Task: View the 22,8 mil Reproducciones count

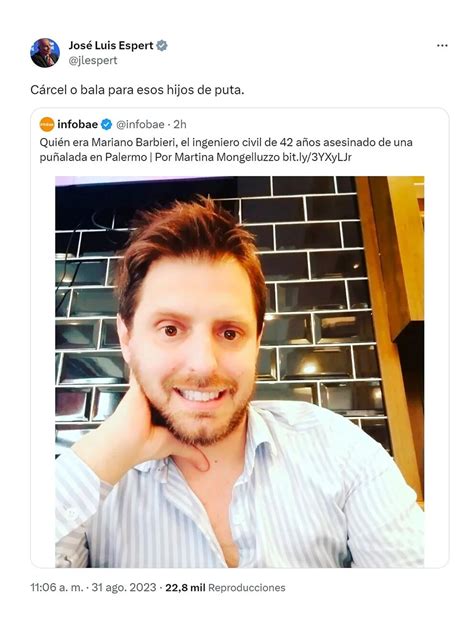Action: click(x=225, y=588)
